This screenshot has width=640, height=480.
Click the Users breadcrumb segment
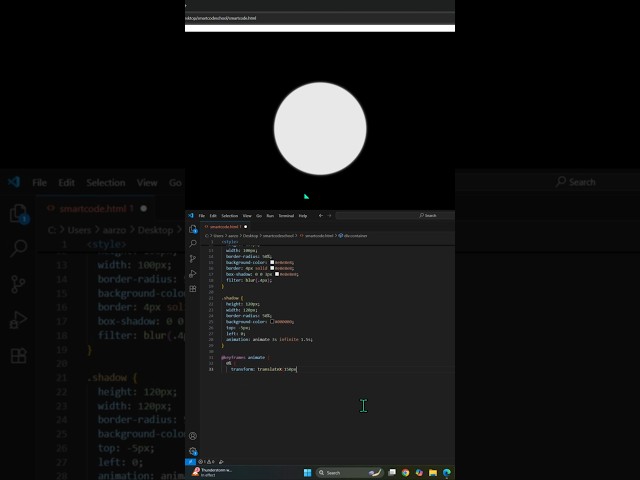click(x=218, y=236)
